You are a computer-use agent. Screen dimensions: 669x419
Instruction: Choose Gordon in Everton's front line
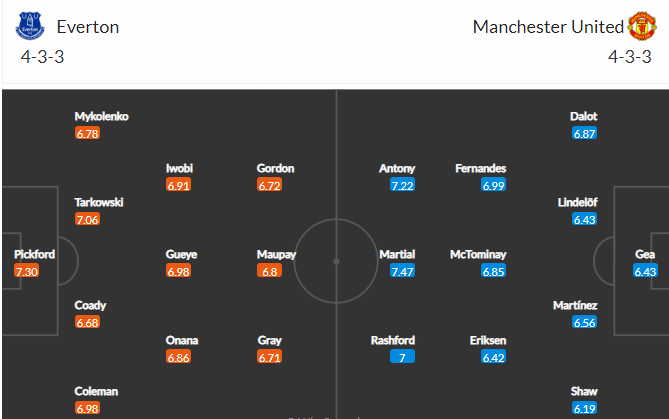[x=276, y=168]
